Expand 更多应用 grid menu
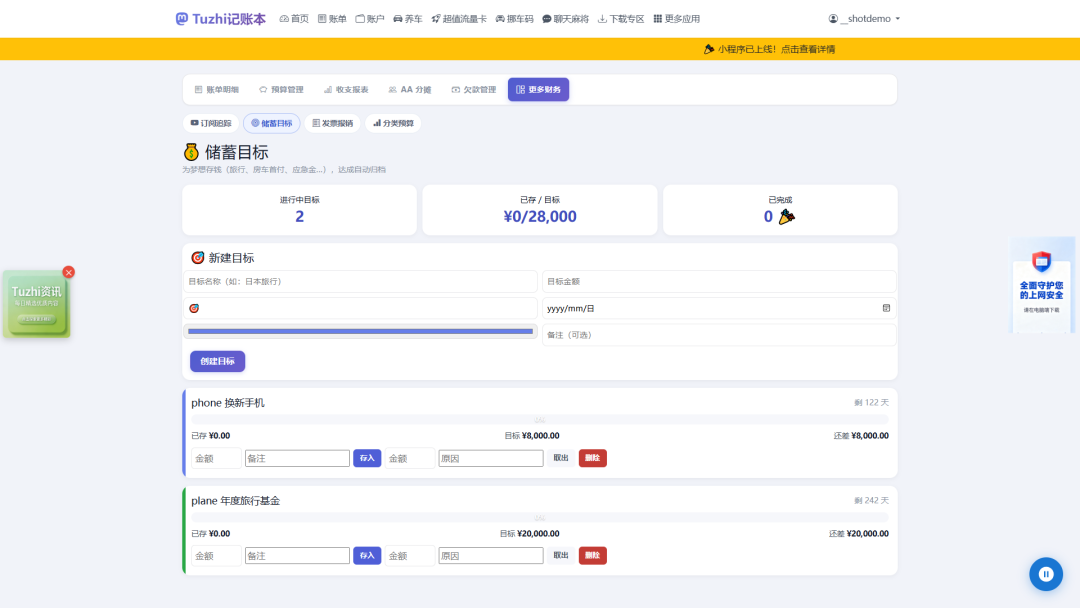 click(x=676, y=19)
